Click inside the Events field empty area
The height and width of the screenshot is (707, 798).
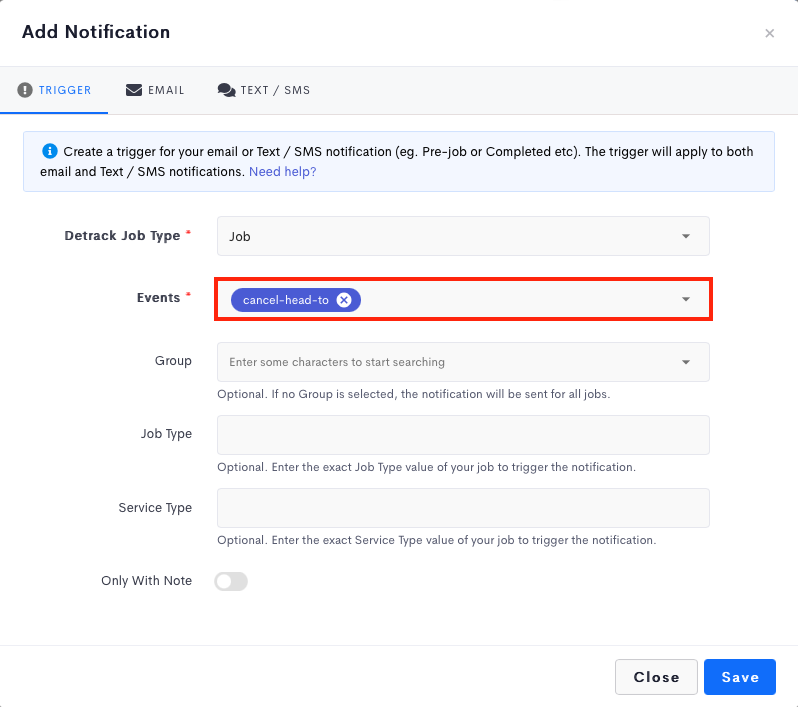514,299
